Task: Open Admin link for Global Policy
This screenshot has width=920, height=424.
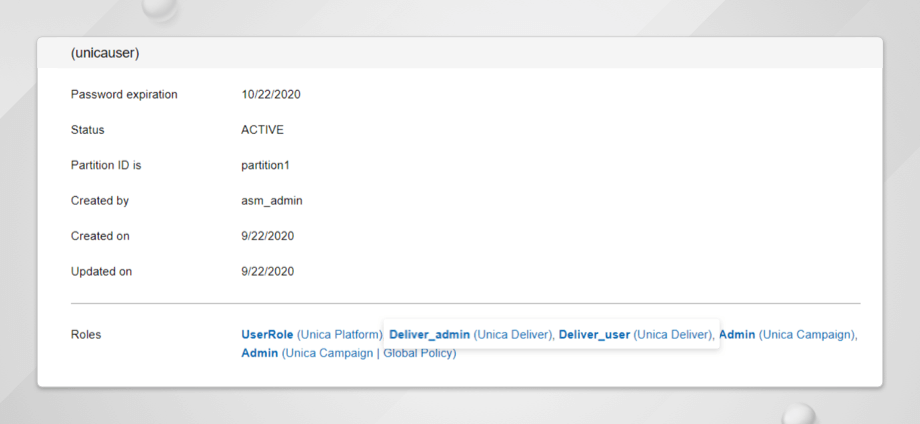Action: [x=259, y=353]
